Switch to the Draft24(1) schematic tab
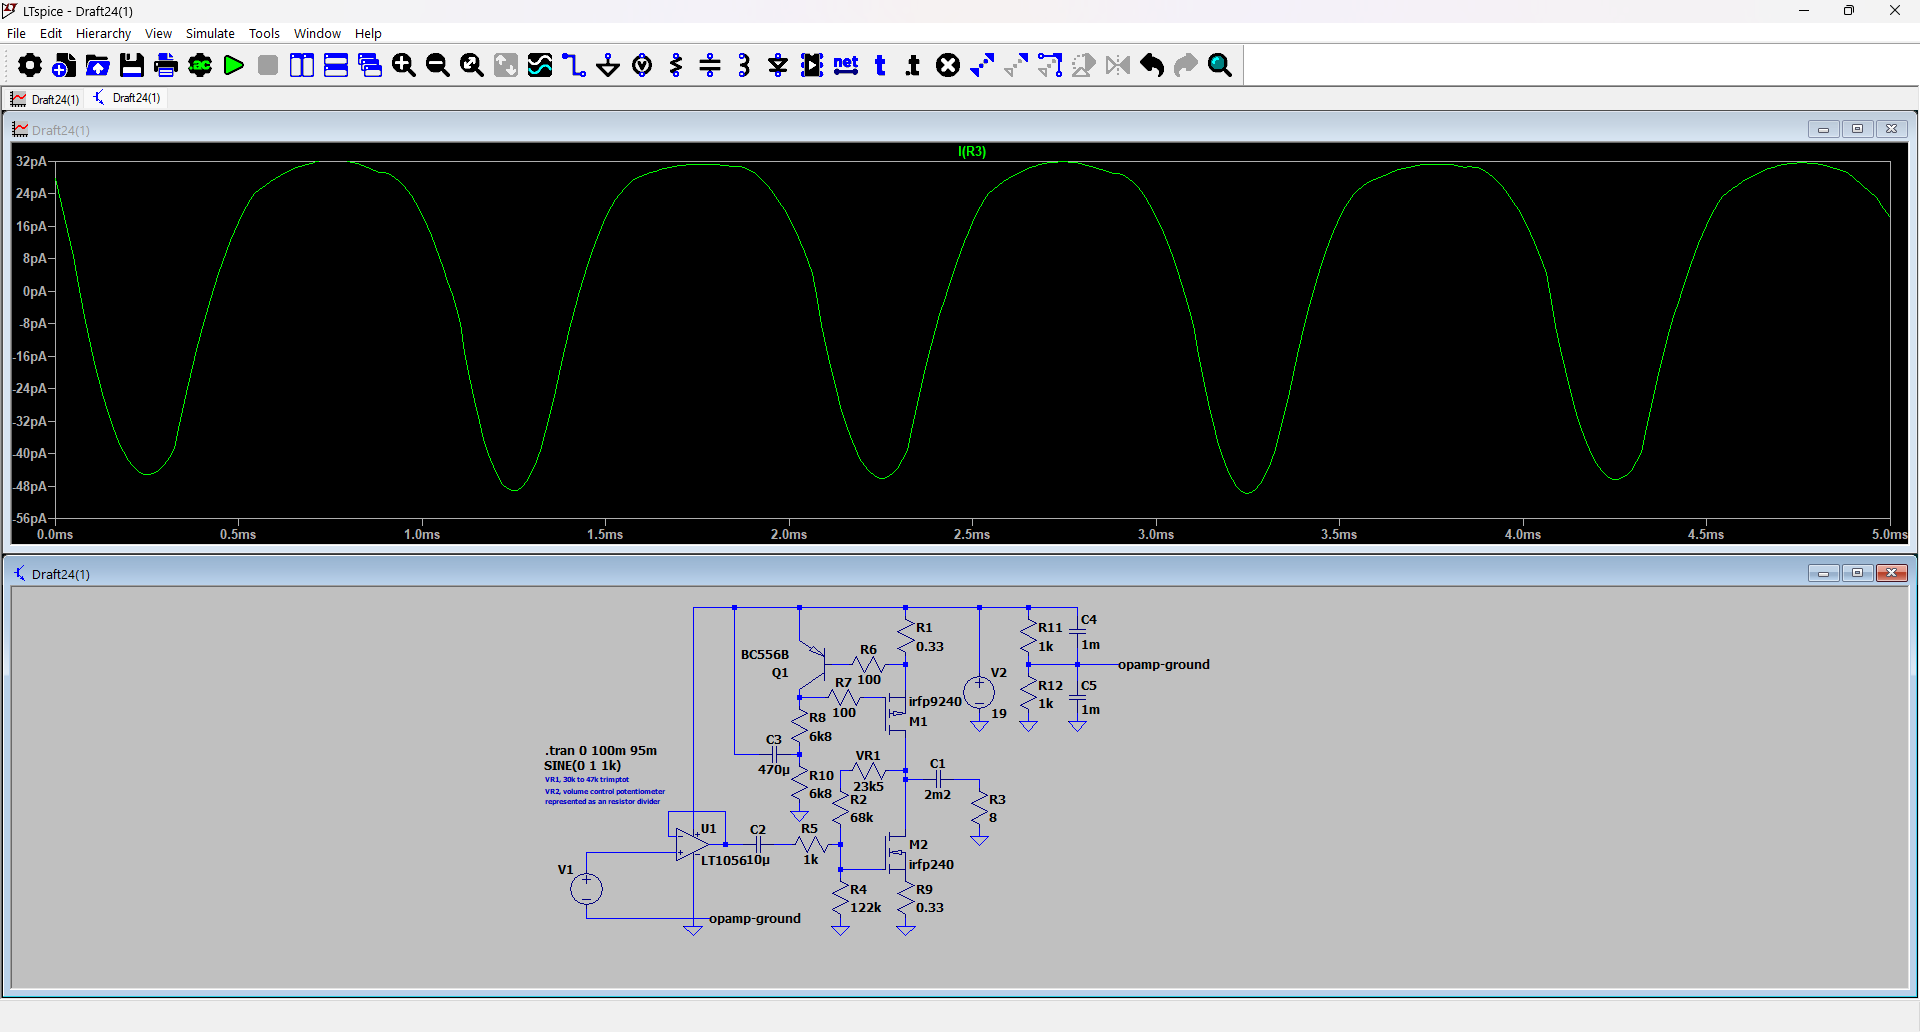Screen dimensions: 1920x1032 tap(127, 98)
